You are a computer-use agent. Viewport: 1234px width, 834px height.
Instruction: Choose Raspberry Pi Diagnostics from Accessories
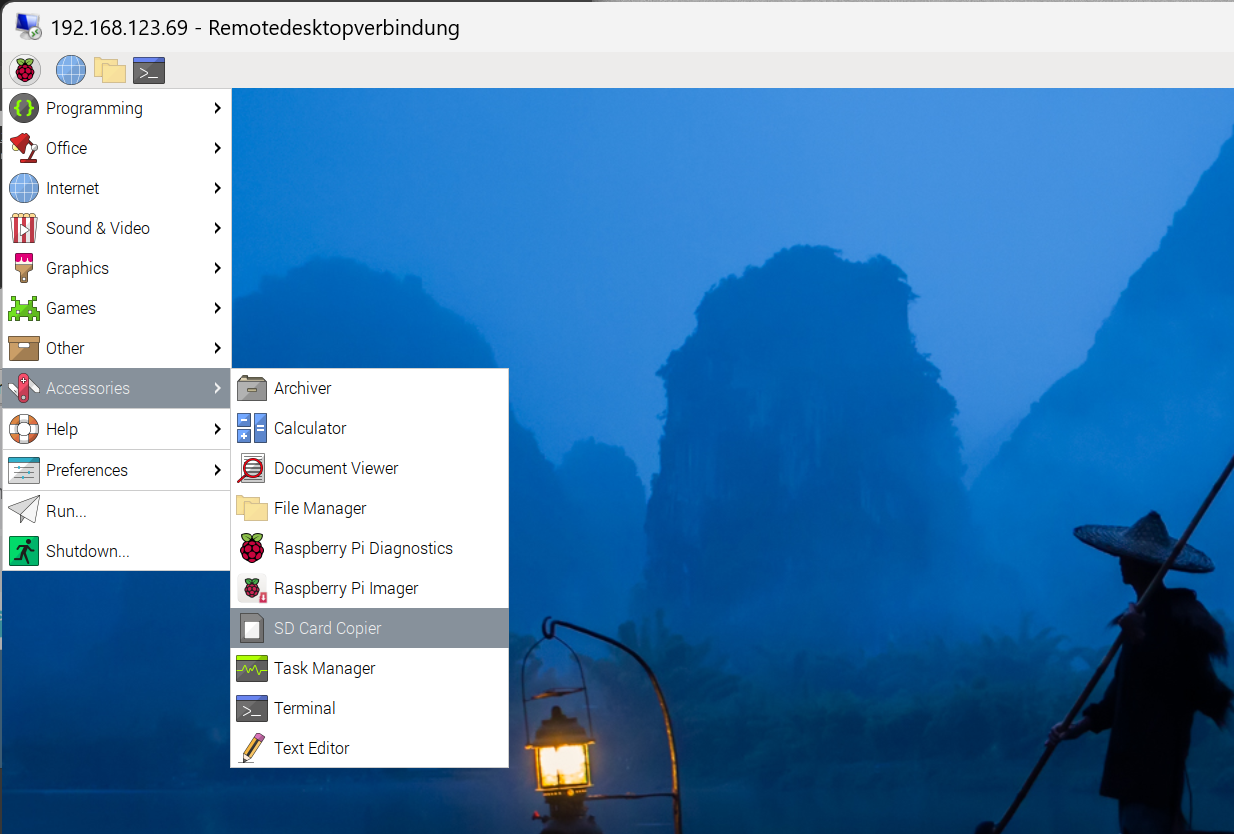coord(363,548)
